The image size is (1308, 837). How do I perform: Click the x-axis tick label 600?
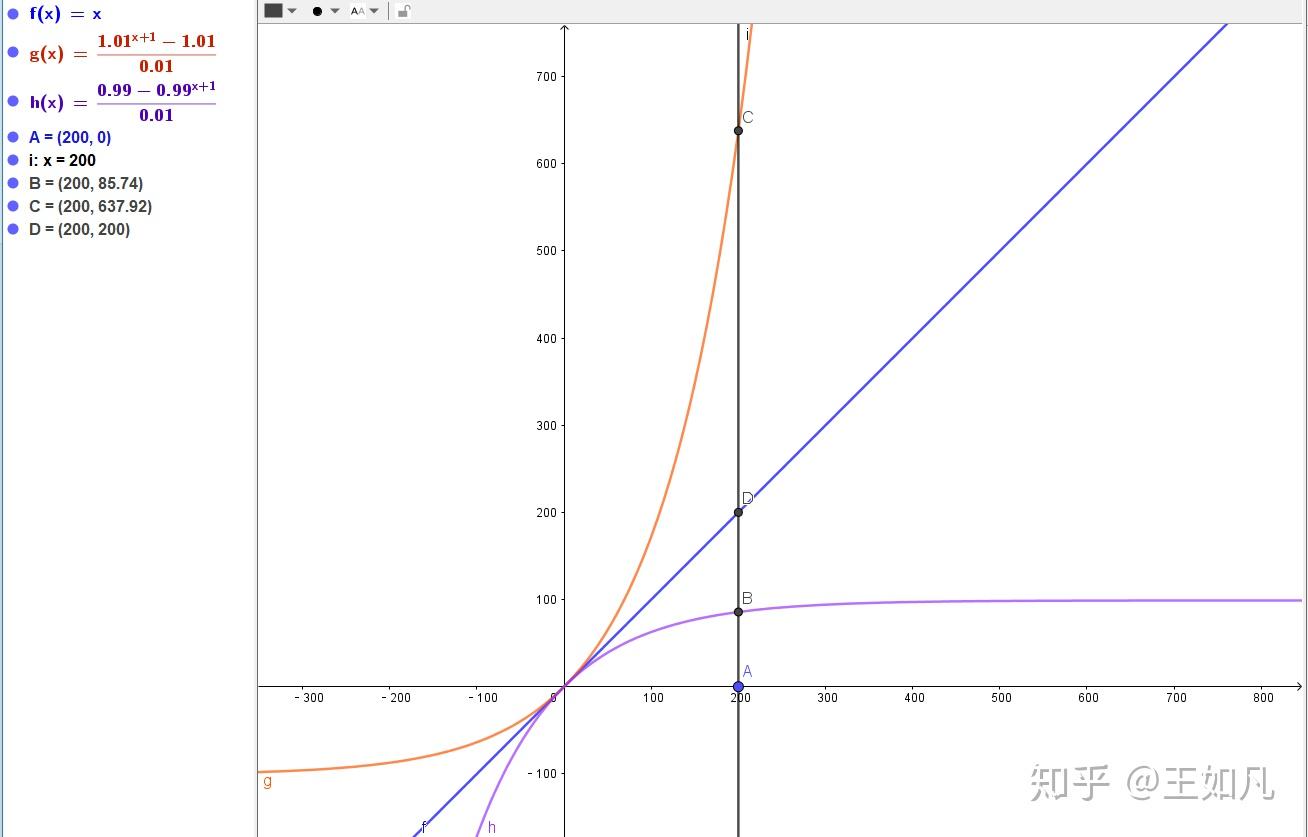(x=1088, y=698)
